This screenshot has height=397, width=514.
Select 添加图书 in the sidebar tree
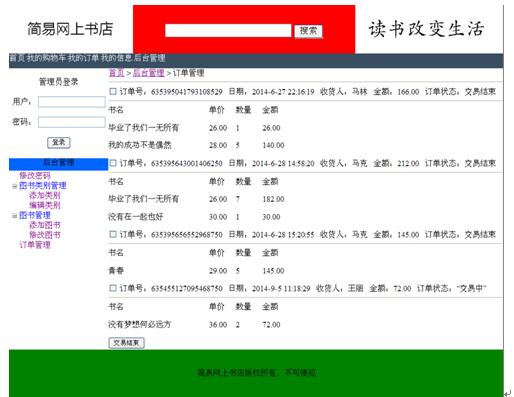click(45, 225)
